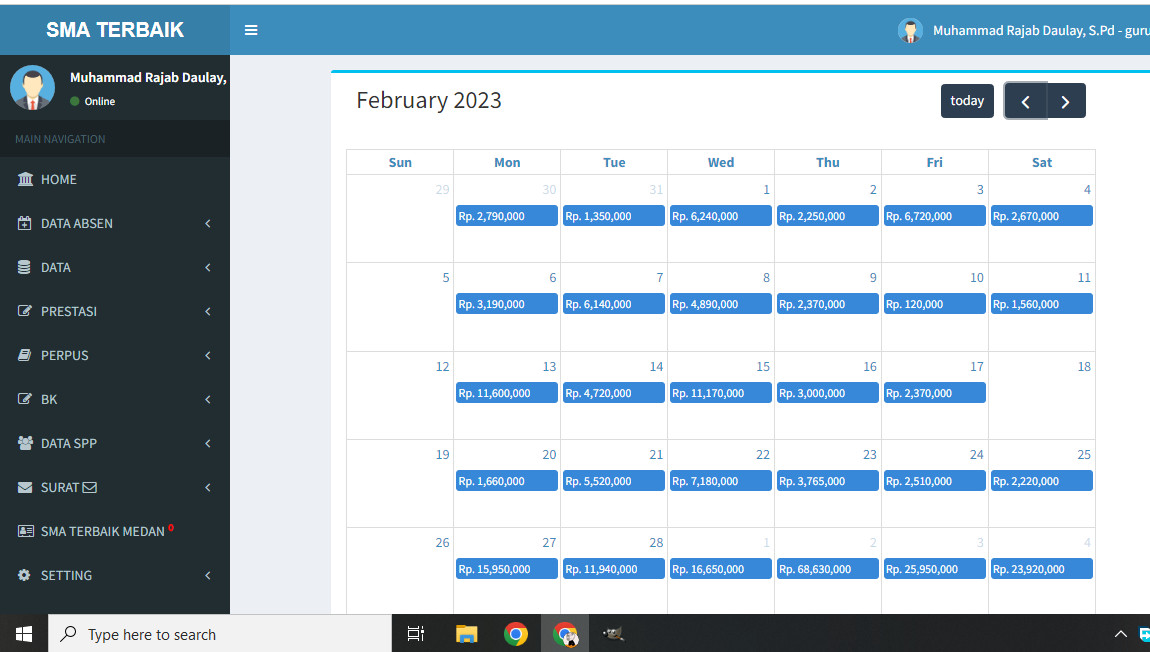The height and width of the screenshot is (652, 1150).
Task: Open the PERPUS menu item
Action: point(65,355)
